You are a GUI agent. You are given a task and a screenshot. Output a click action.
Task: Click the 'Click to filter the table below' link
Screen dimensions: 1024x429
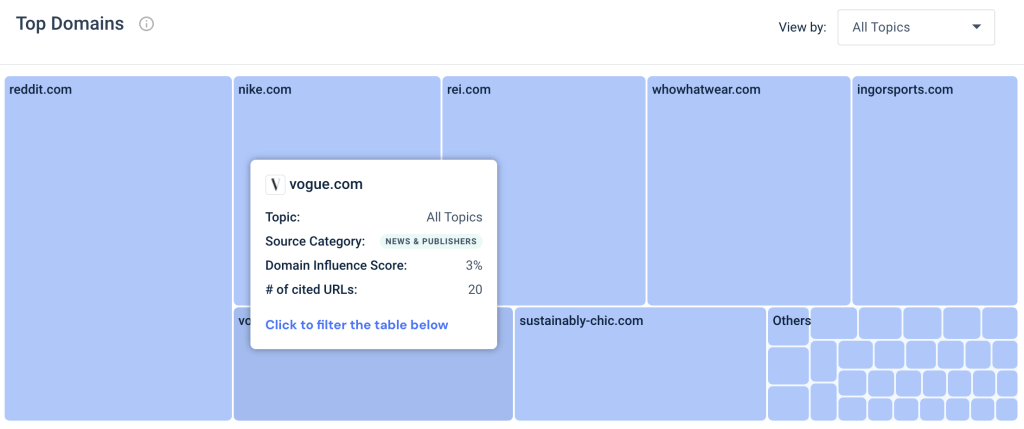357,325
